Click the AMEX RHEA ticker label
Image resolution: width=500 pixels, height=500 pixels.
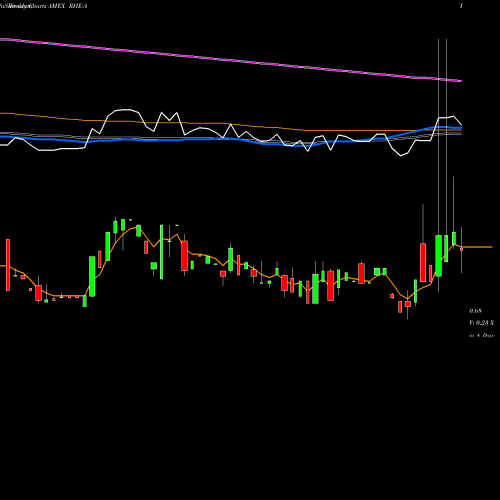click(x=68, y=6)
